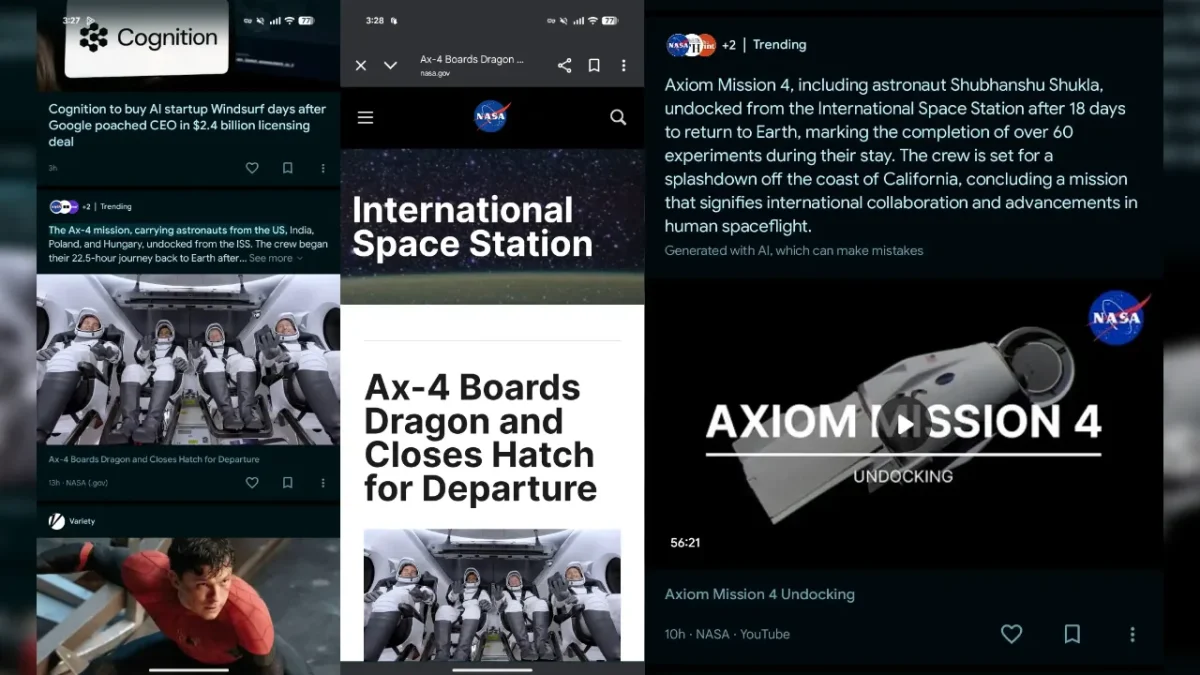
Task: Play the Axiom Mission 4 Undocking video
Action: [904, 424]
